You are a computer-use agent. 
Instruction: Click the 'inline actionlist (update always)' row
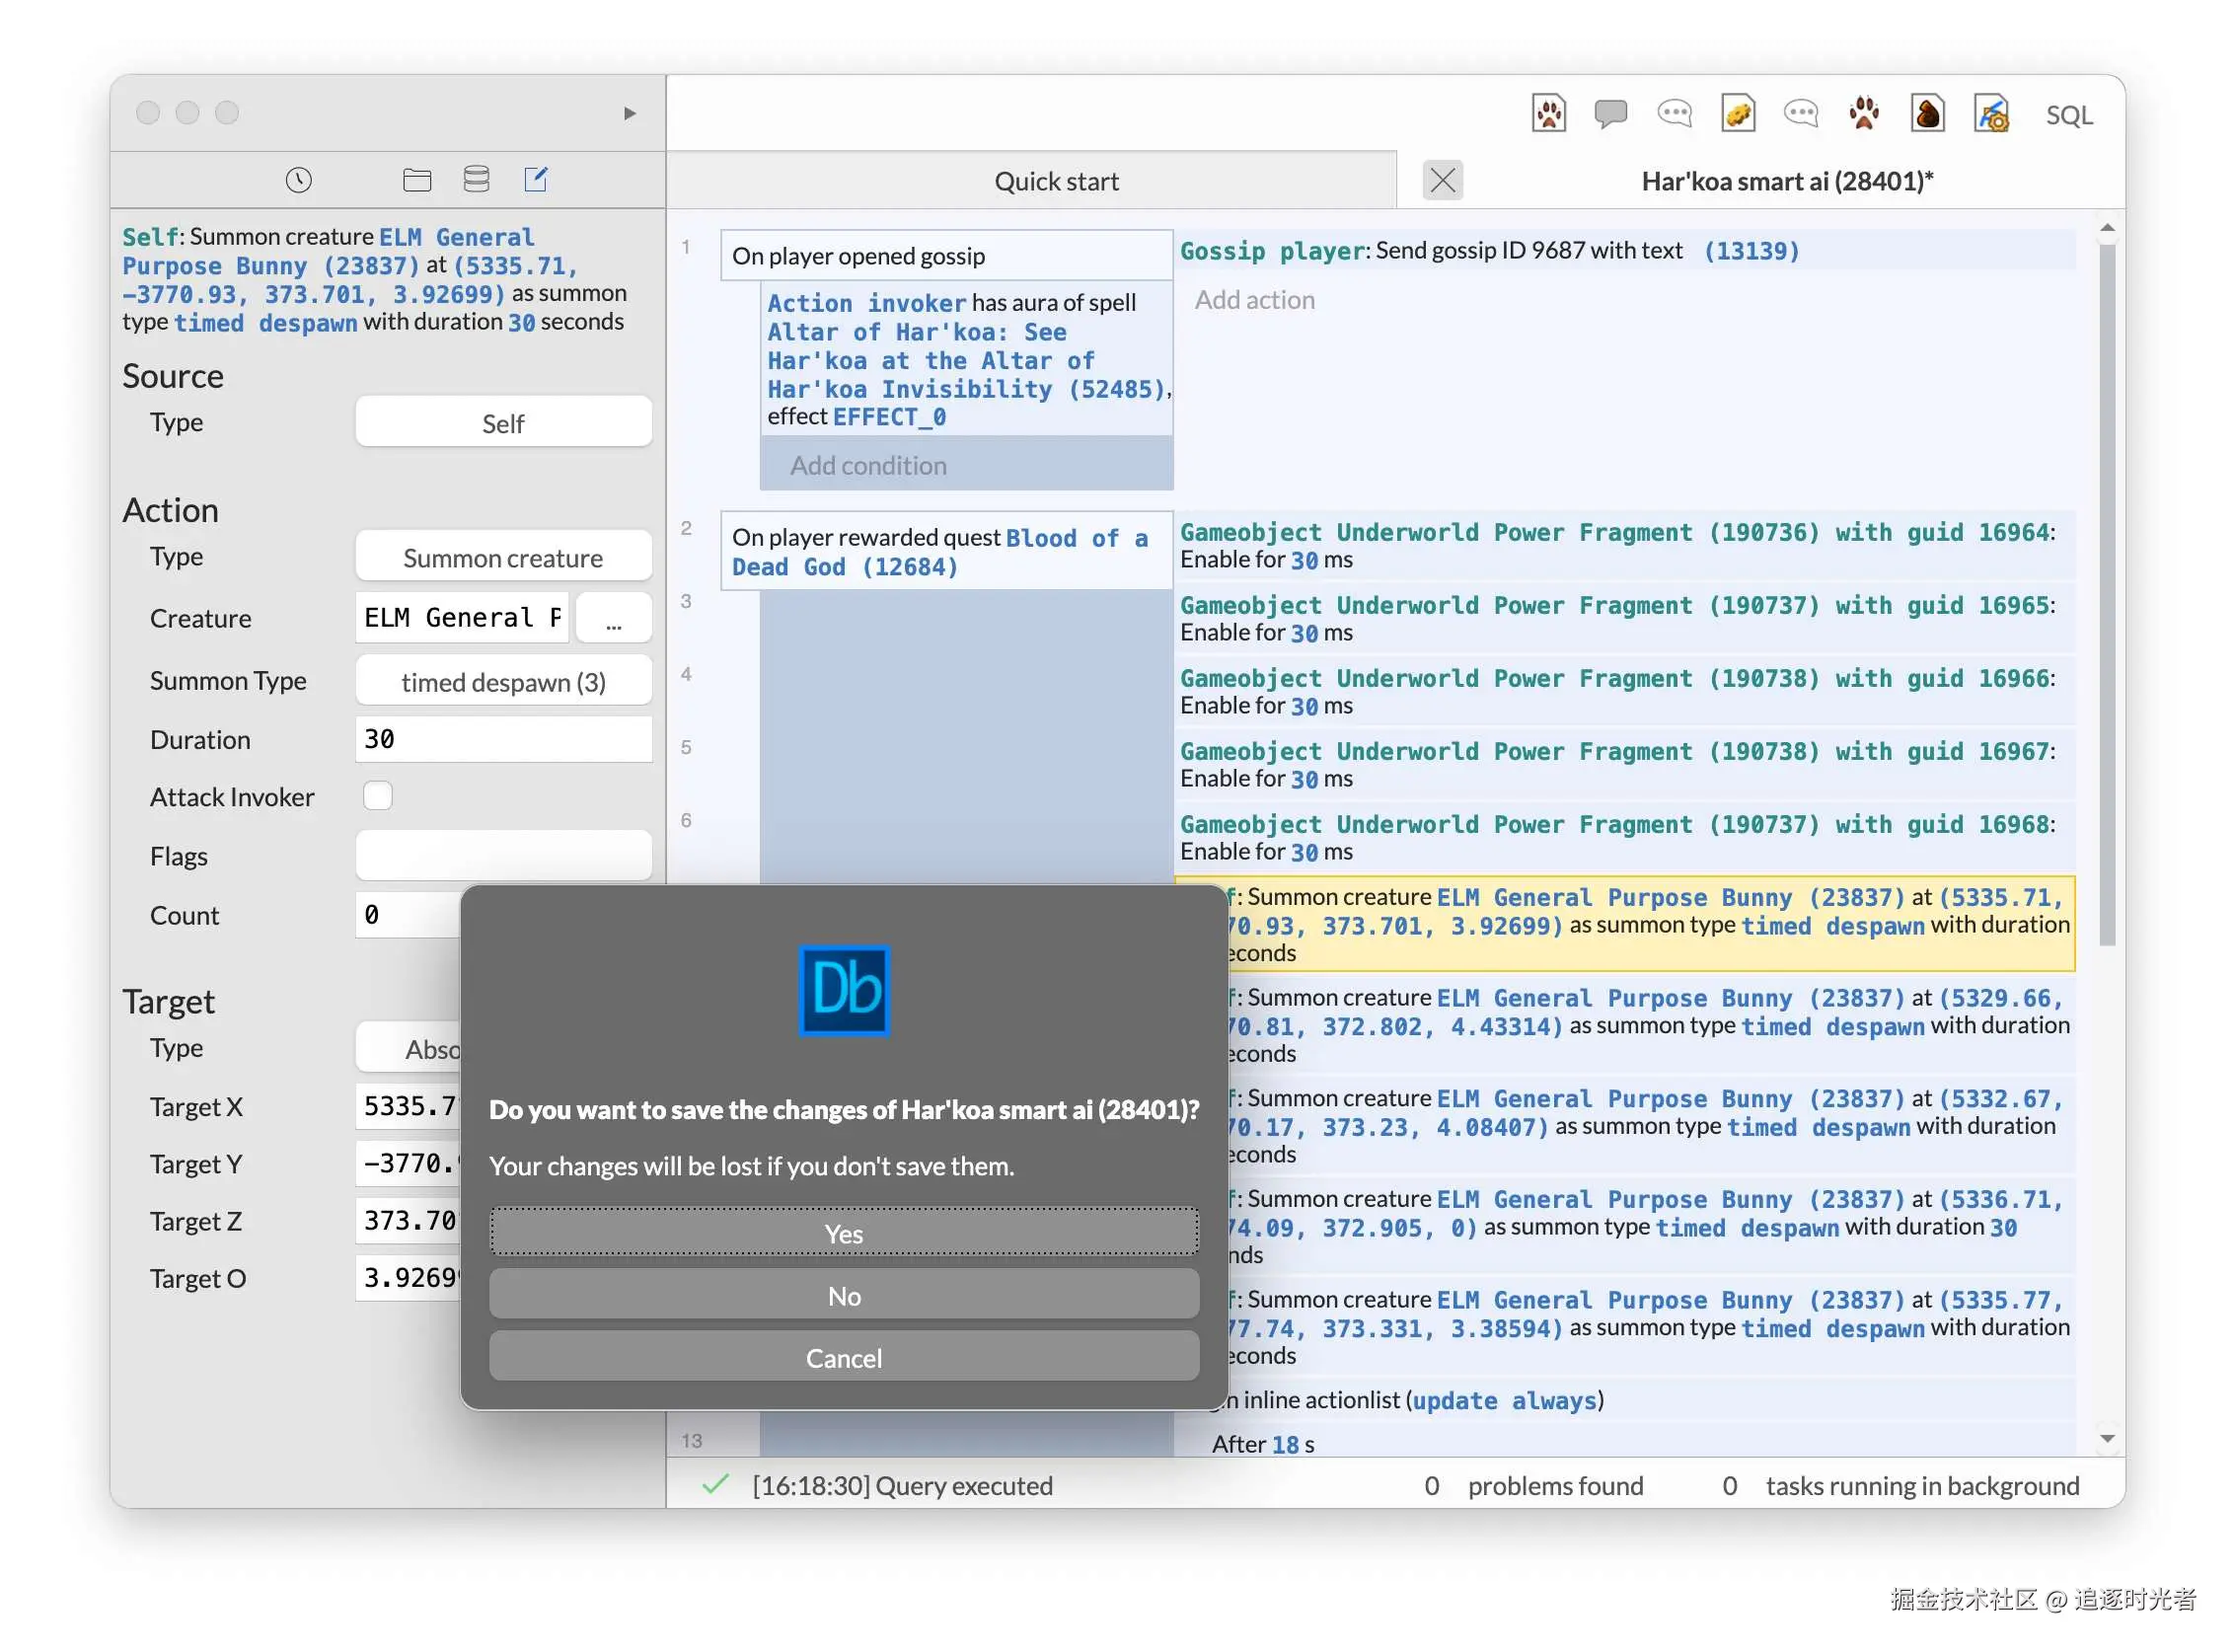click(x=1651, y=1402)
